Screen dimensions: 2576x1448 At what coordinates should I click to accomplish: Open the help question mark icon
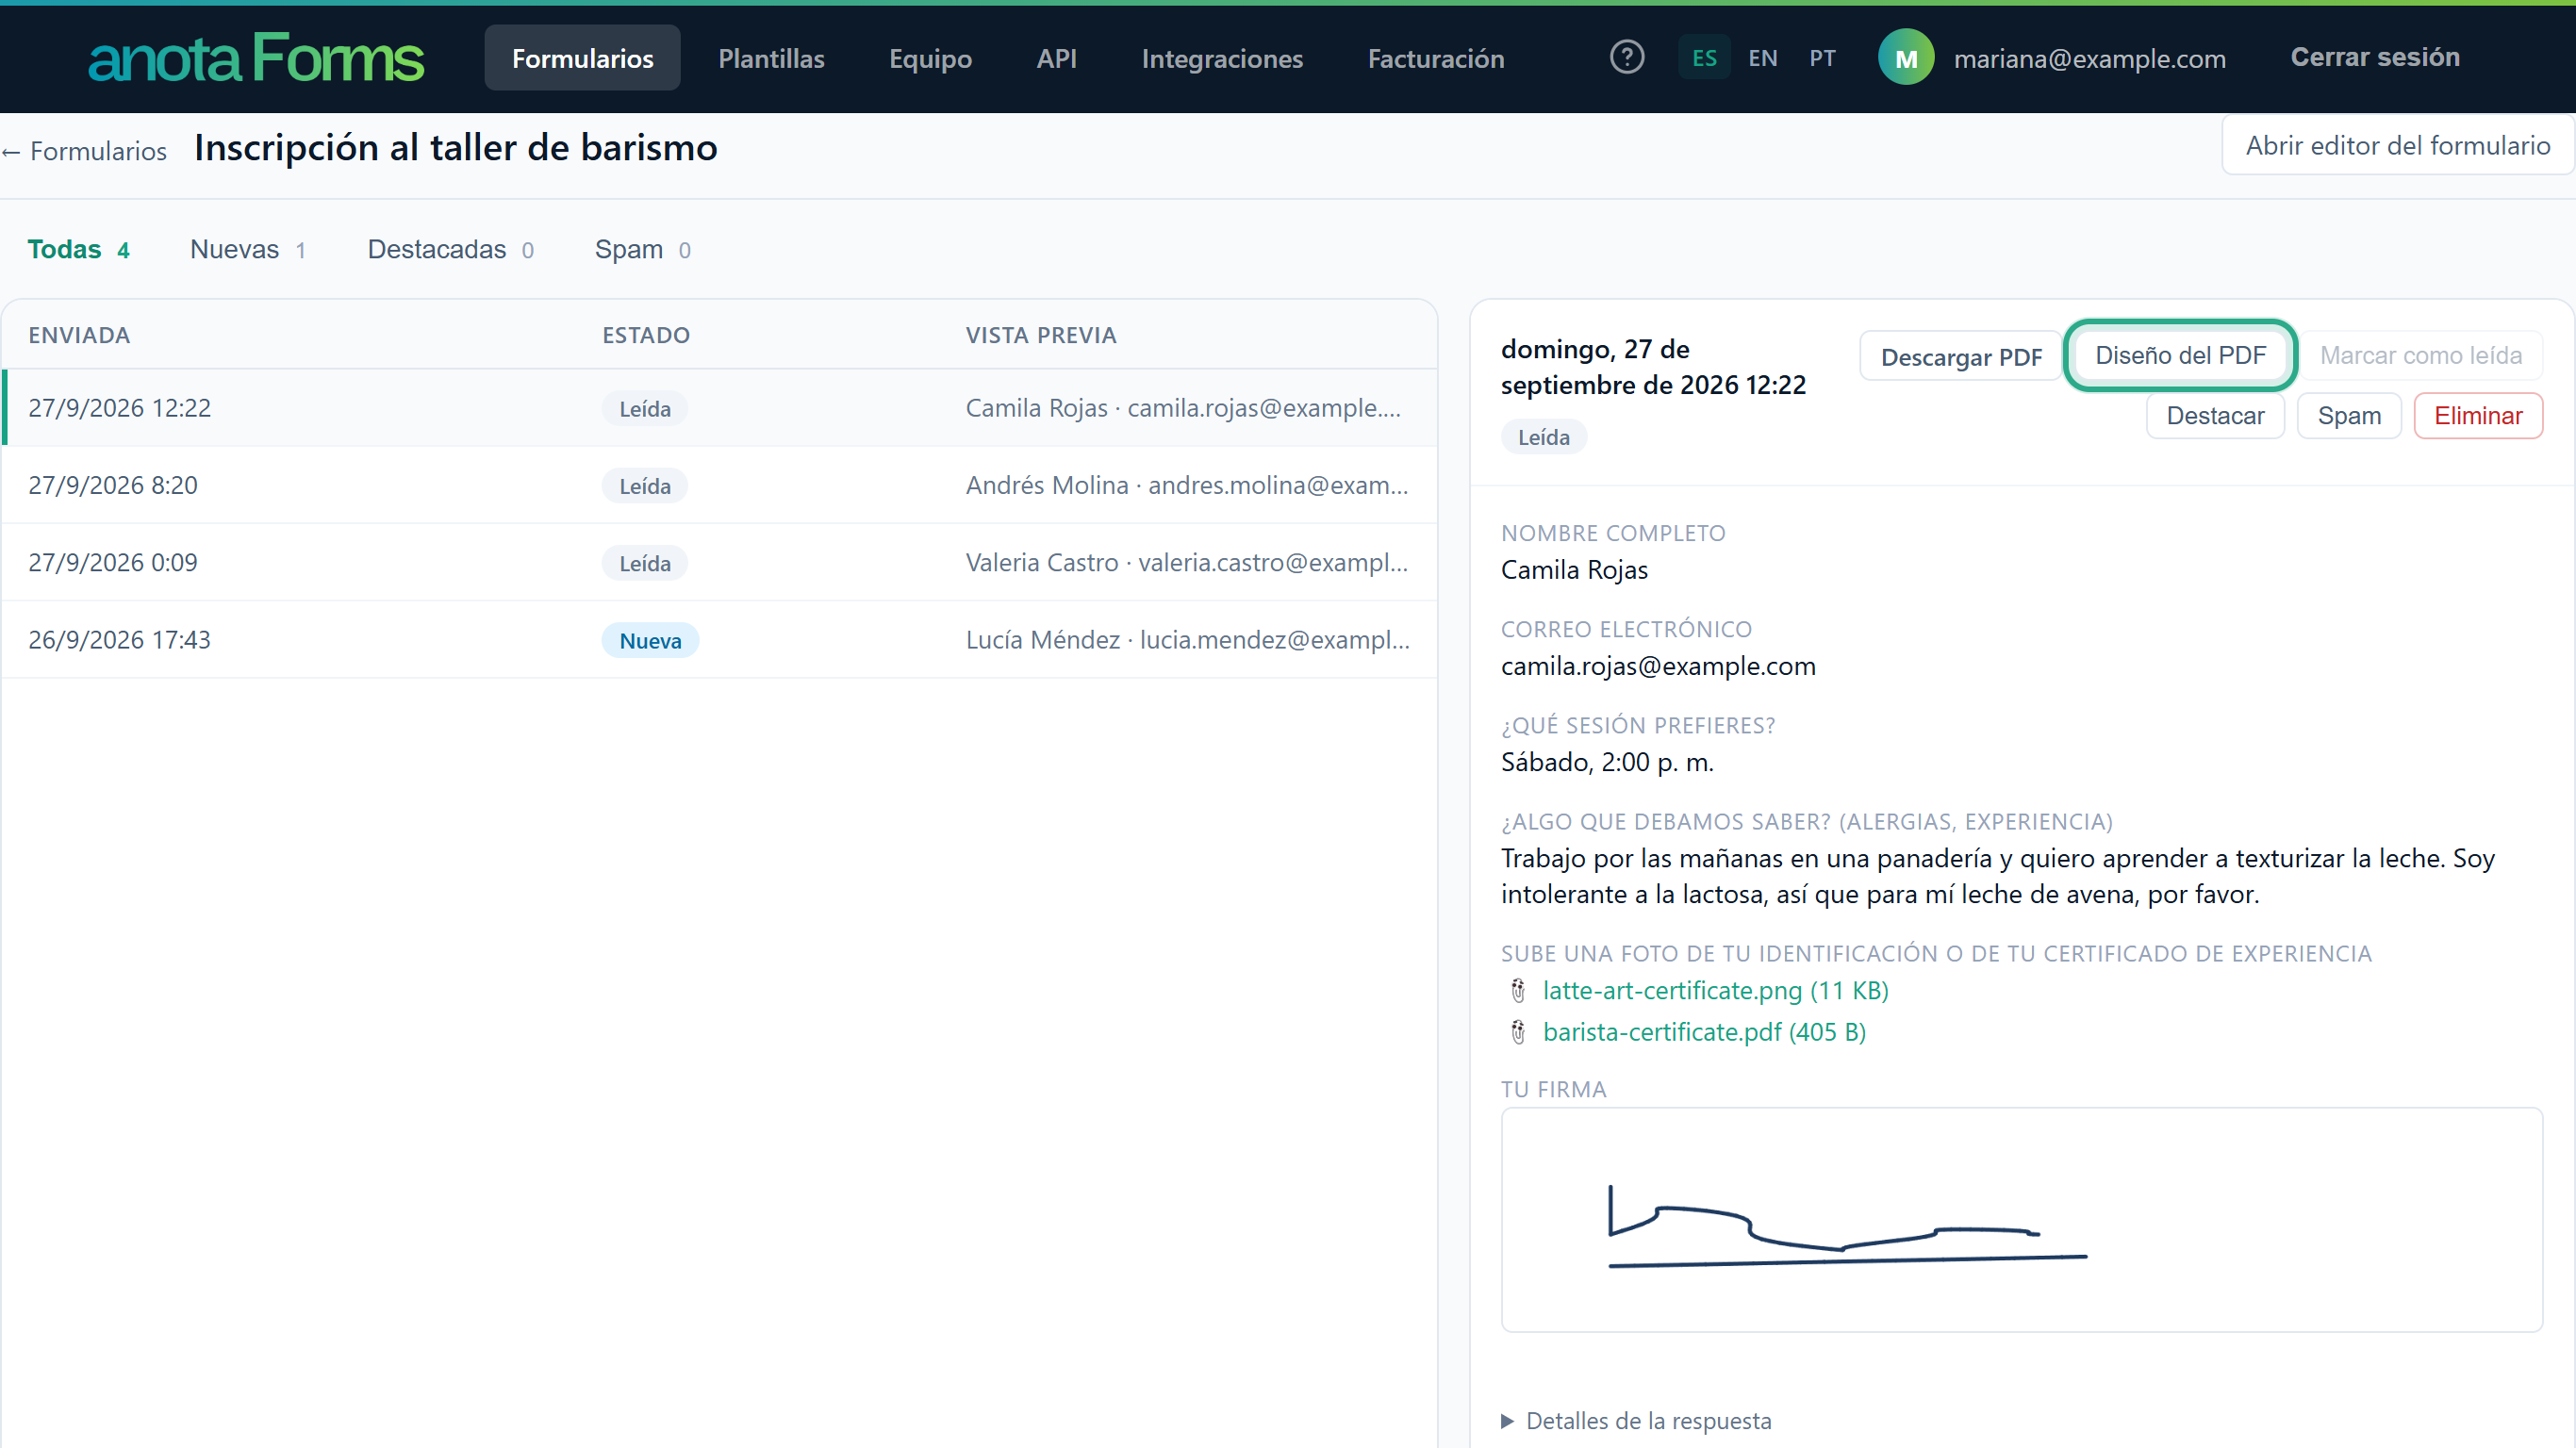click(x=1626, y=57)
